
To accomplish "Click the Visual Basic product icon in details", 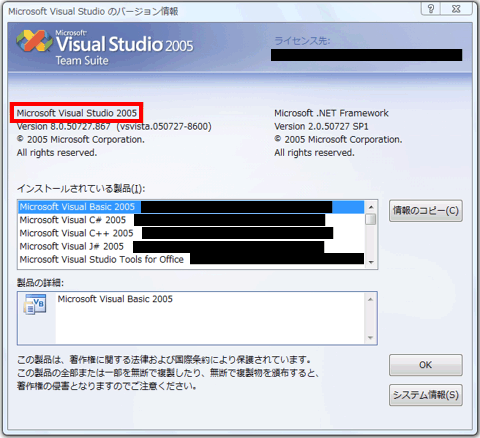I will coord(35,304).
